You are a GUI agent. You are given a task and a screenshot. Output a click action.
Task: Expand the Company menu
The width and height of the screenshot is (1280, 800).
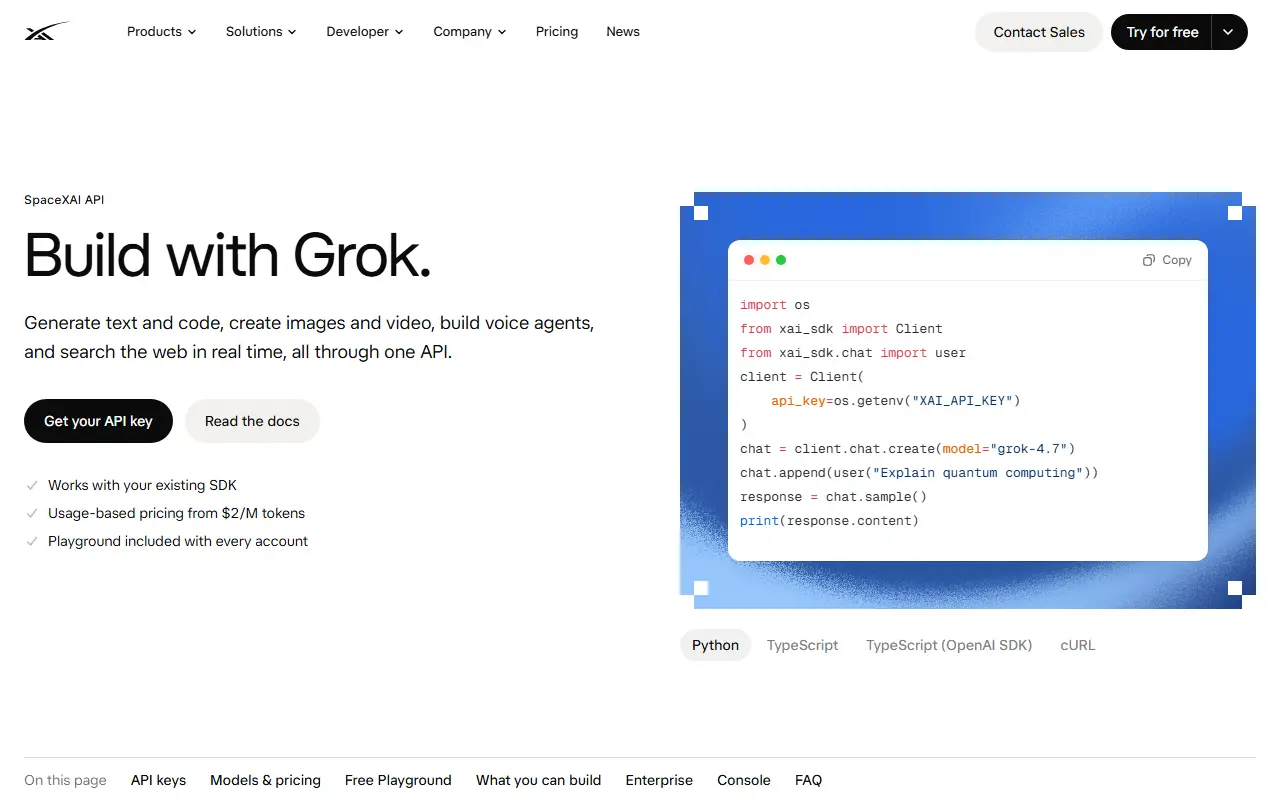click(470, 32)
